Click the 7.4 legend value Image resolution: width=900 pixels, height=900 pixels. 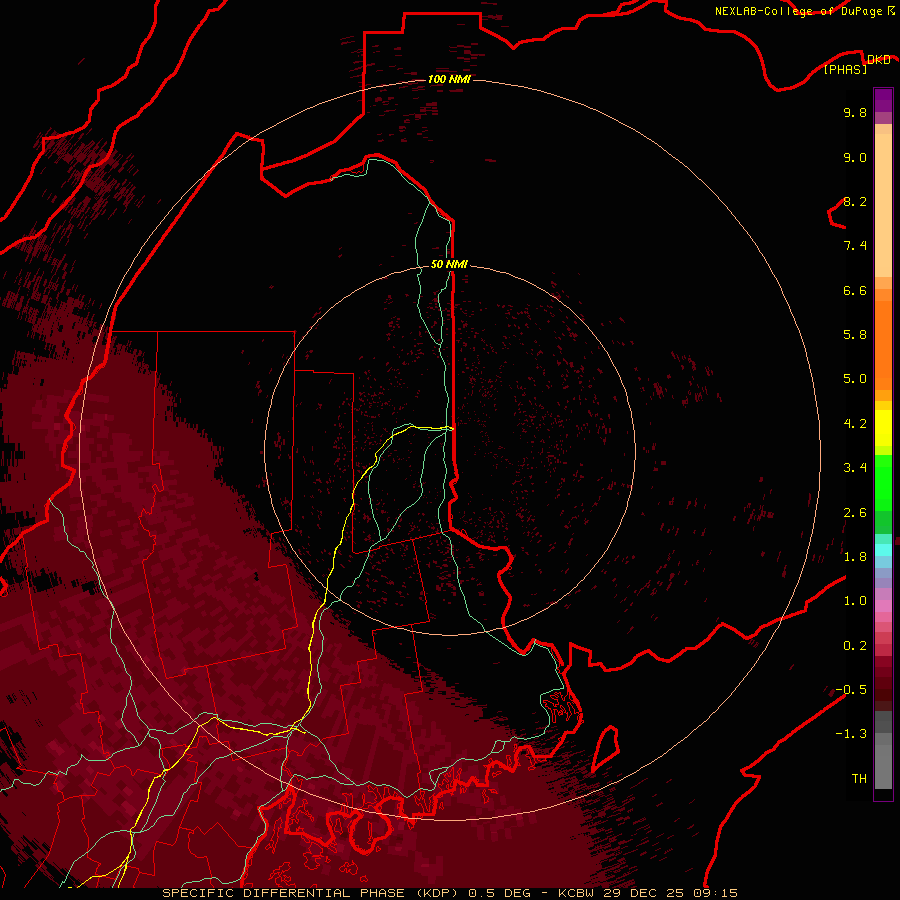pyautogui.click(x=855, y=246)
